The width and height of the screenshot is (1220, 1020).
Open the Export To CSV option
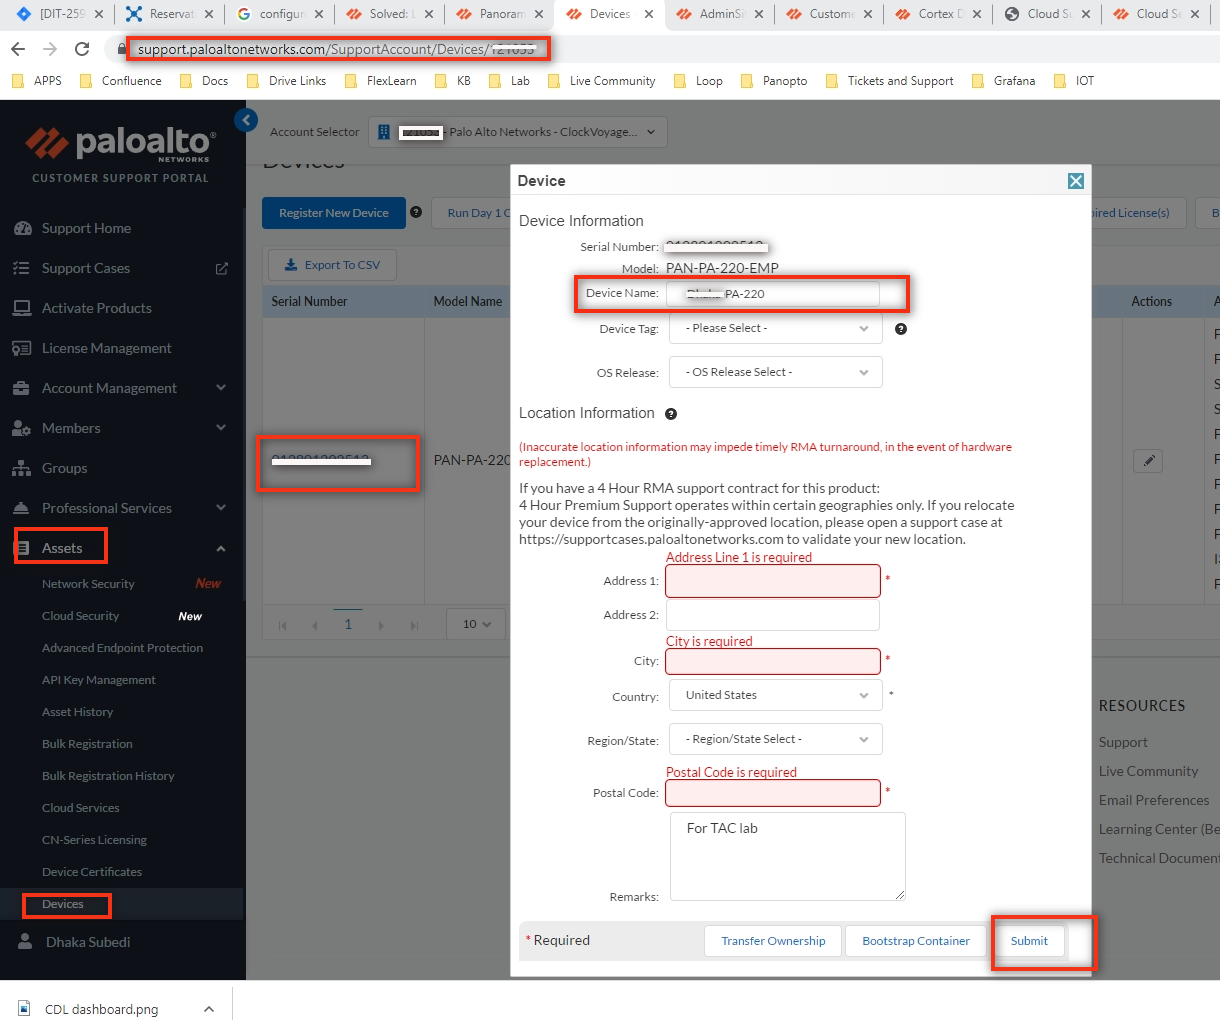331,264
